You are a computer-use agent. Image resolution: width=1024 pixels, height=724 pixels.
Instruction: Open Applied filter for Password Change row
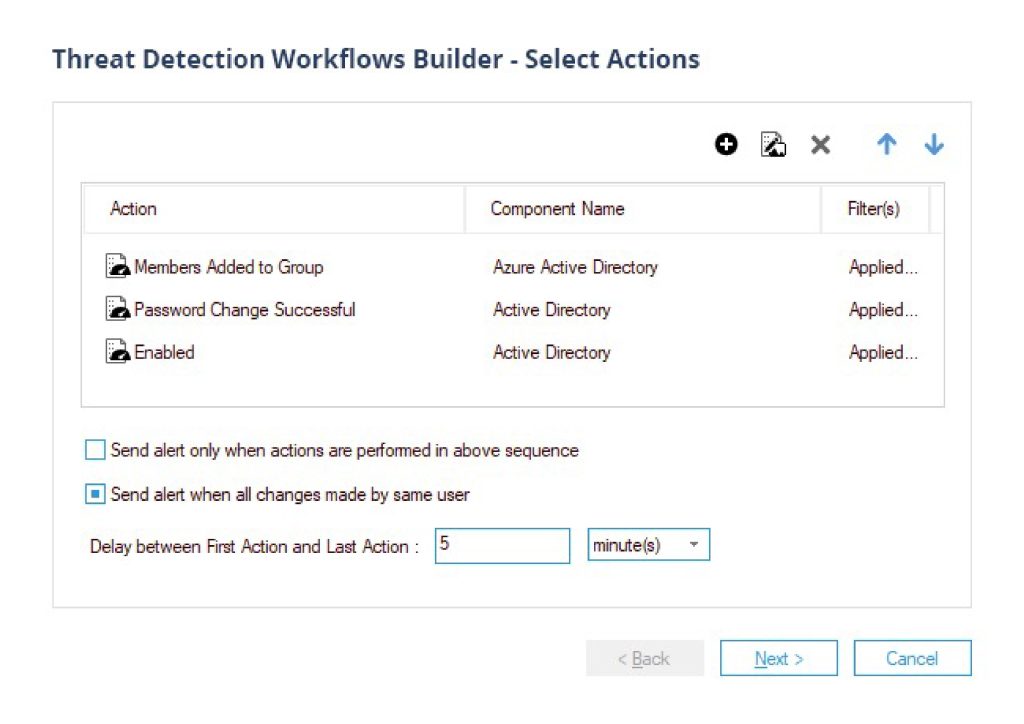(883, 309)
